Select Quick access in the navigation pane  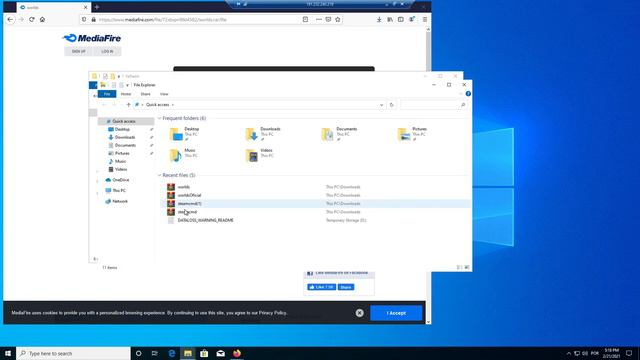124,121
